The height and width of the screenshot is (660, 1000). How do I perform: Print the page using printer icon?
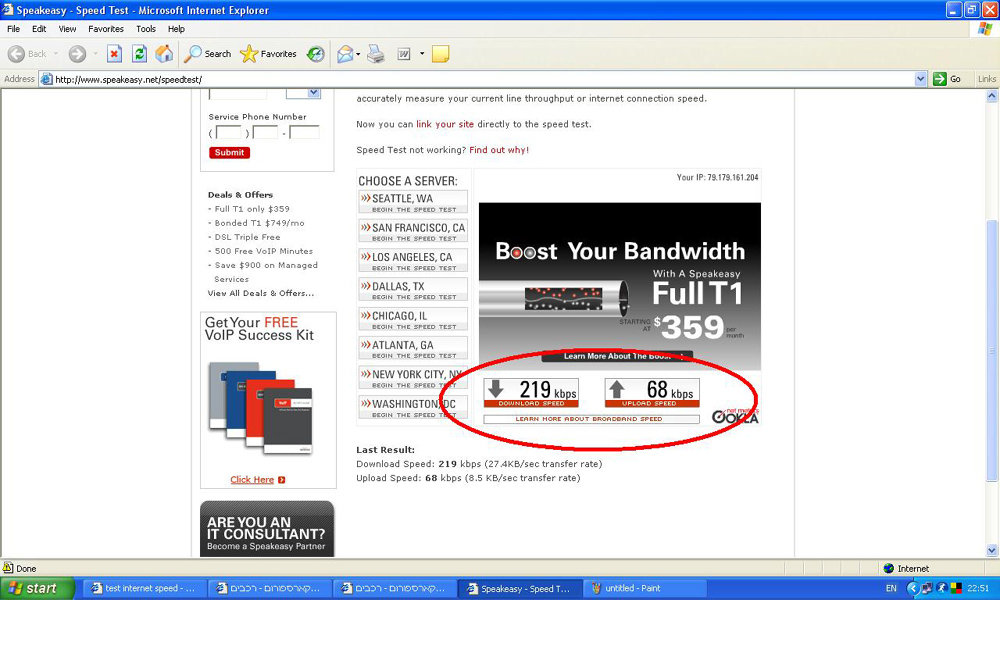click(x=376, y=54)
